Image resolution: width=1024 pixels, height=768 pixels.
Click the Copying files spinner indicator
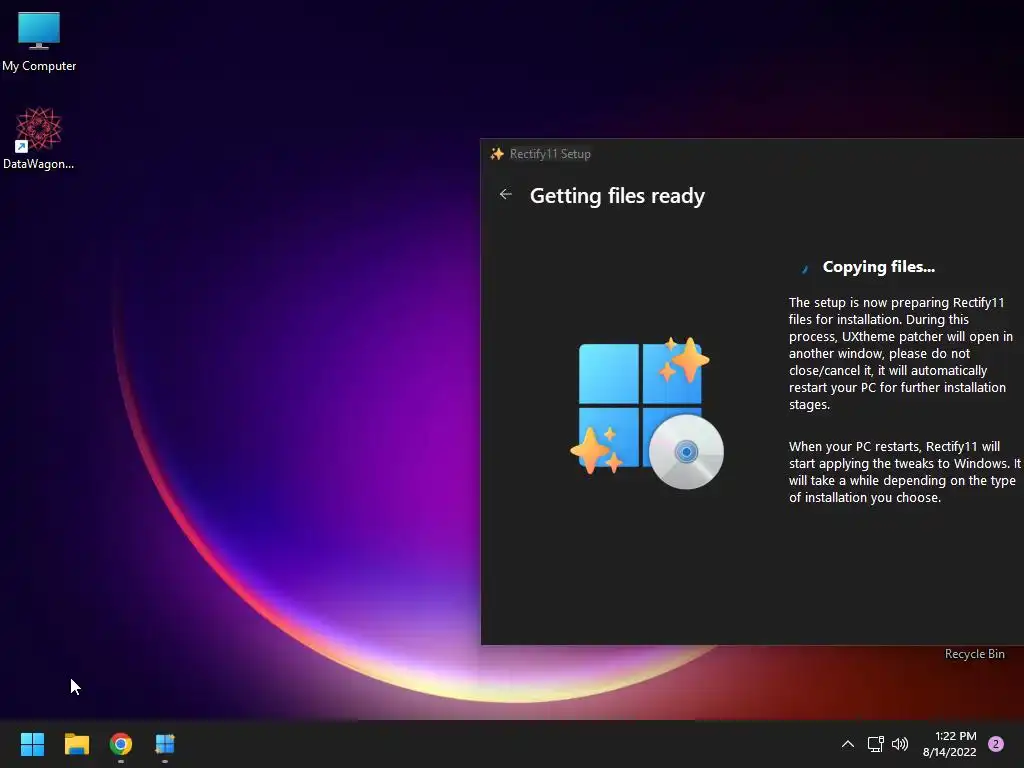coord(805,268)
